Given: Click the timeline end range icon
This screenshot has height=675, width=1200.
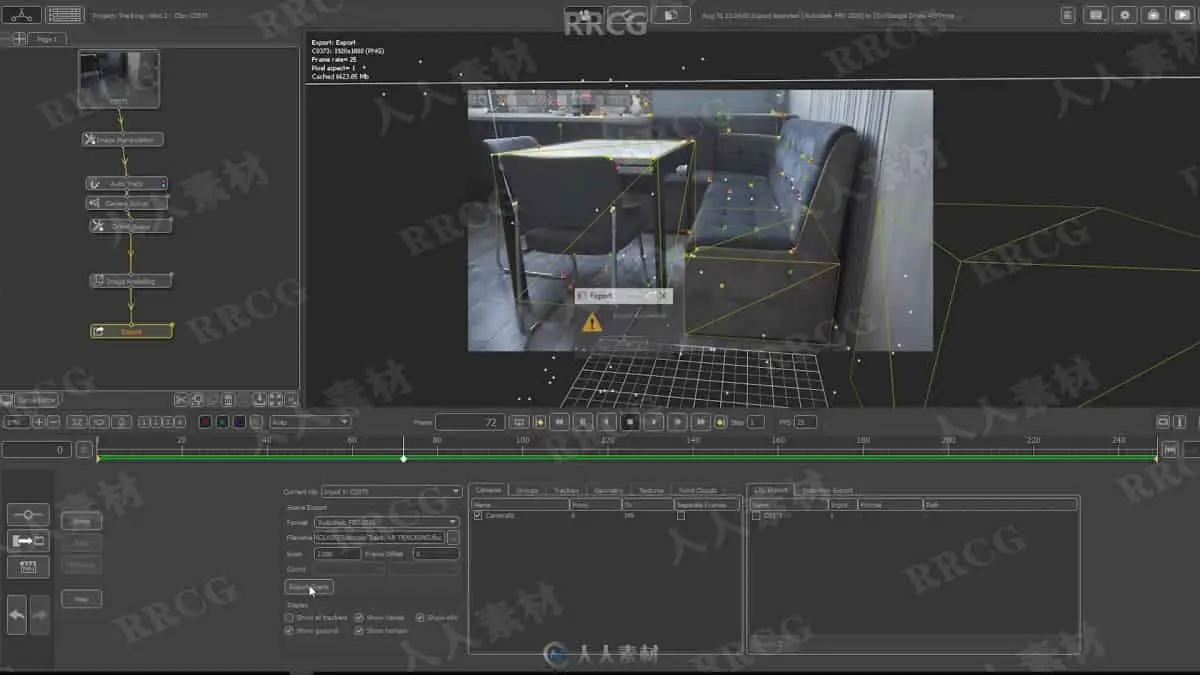Looking at the screenshot, I should (x=1169, y=450).
